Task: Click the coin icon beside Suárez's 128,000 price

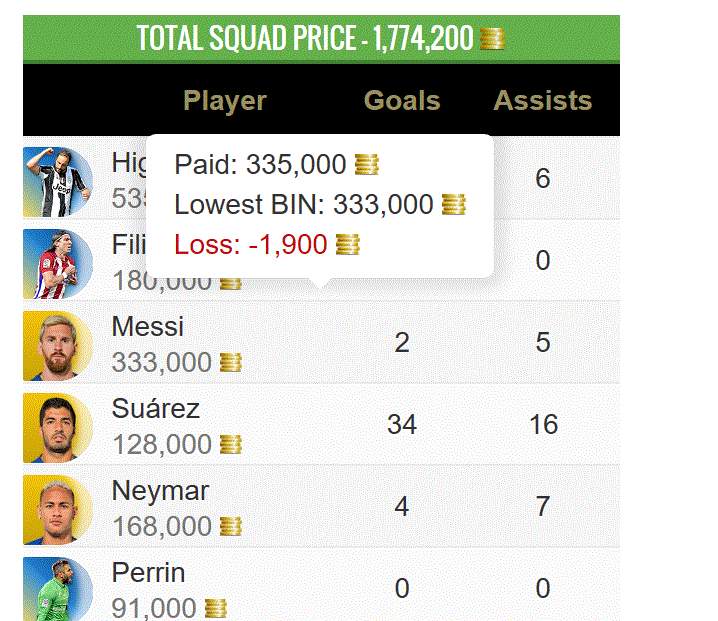Action: [x=230, y=444]
